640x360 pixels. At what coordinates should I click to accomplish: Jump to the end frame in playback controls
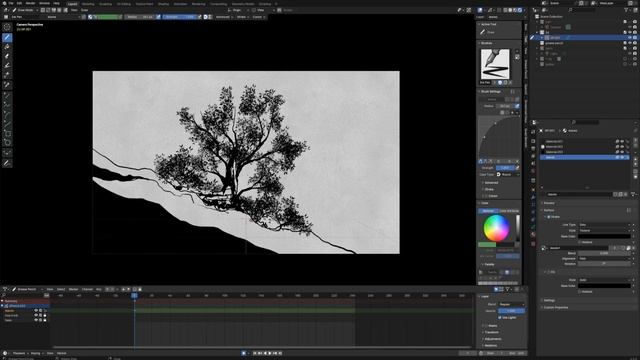pos(280,353)
